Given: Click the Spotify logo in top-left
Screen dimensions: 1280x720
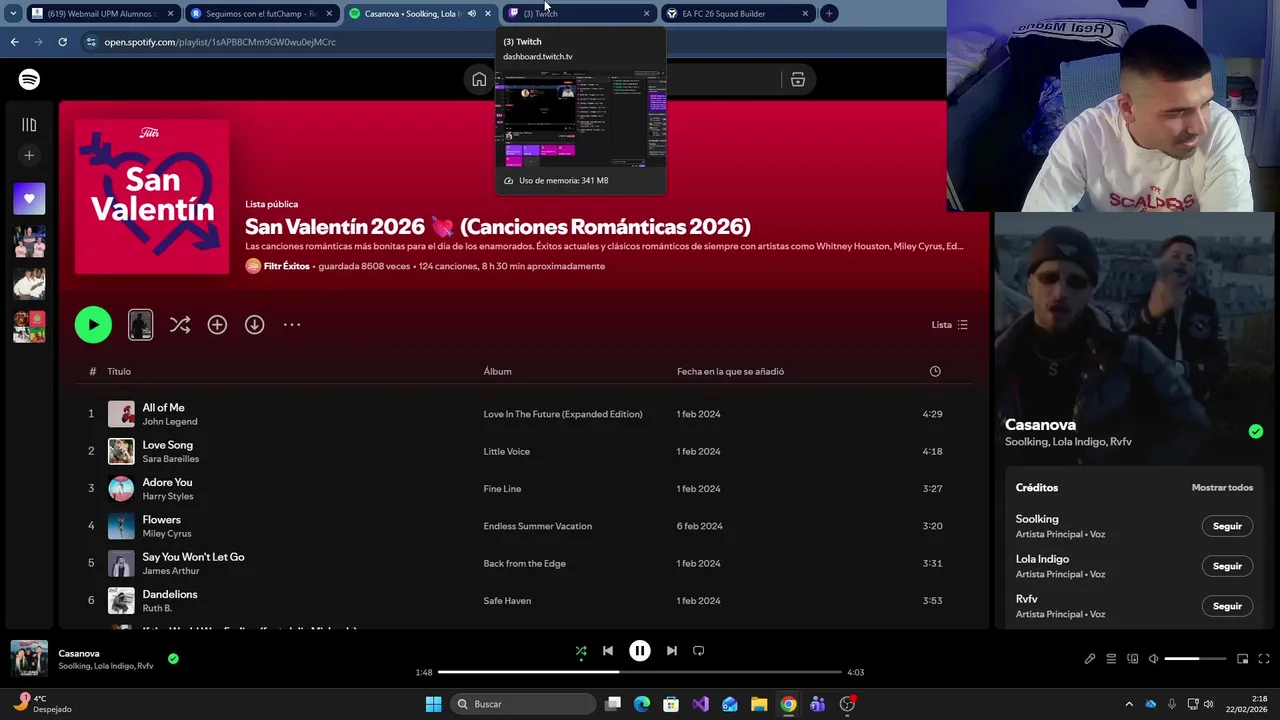Looking at the screenshot, I should tap(29, 79).
